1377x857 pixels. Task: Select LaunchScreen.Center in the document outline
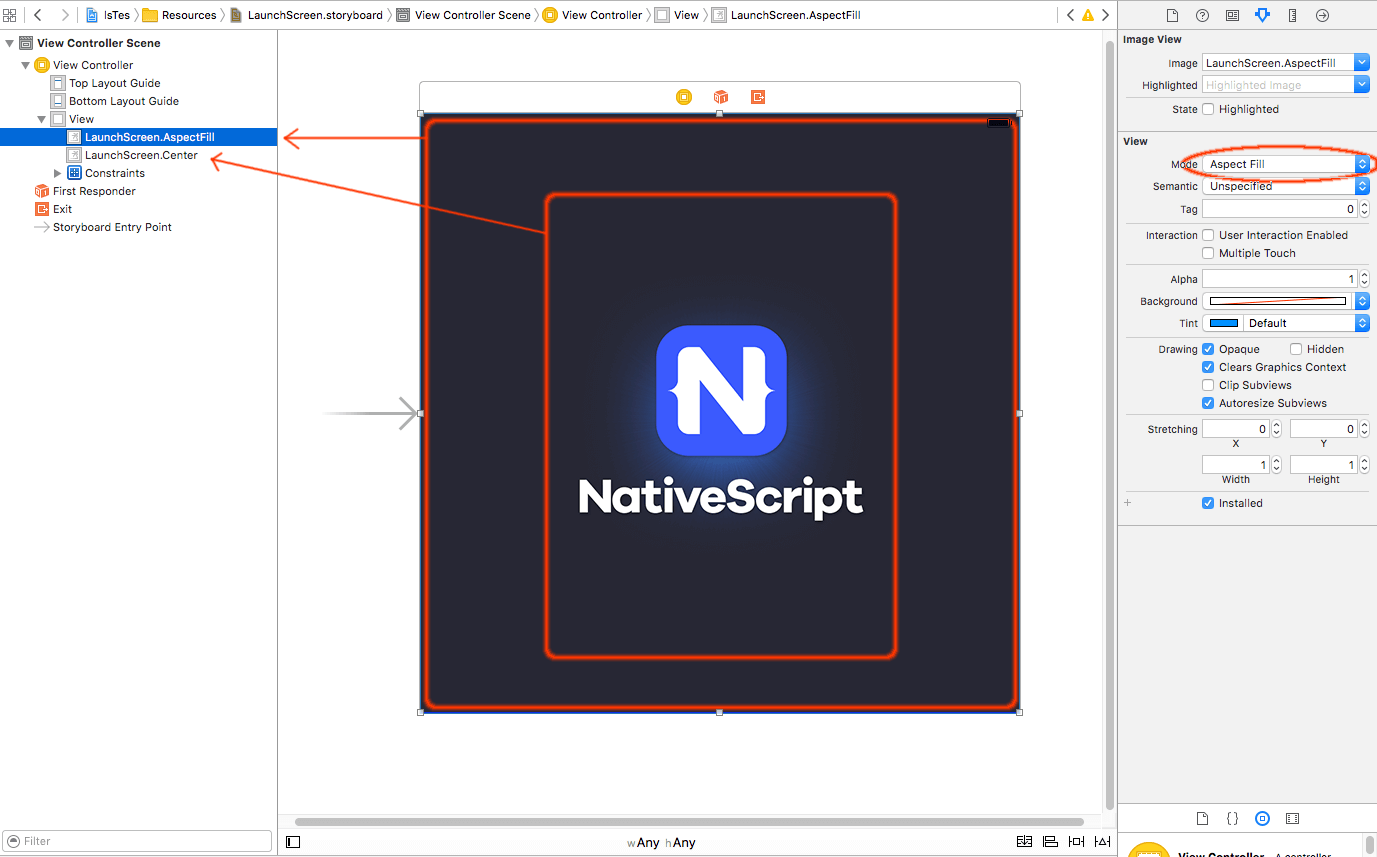(140, 154)
